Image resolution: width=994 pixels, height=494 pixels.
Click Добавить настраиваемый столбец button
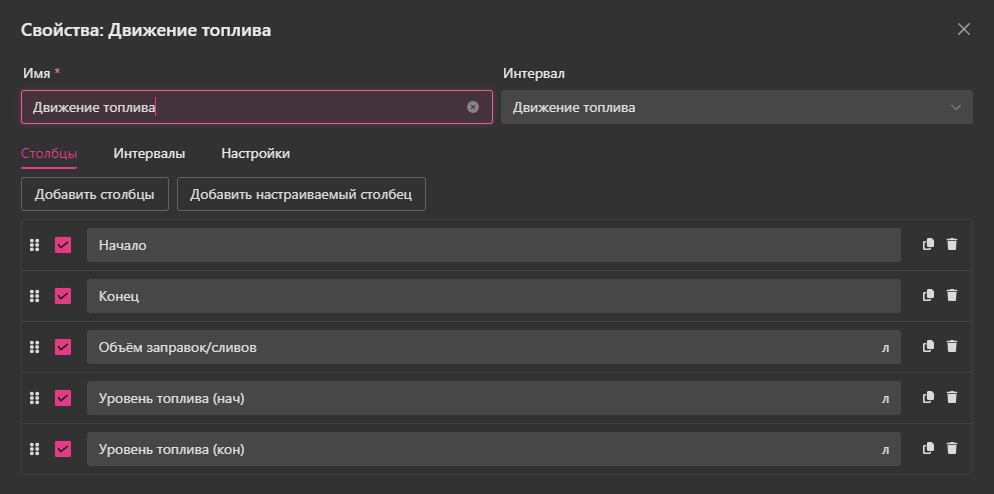pos(301,195)
